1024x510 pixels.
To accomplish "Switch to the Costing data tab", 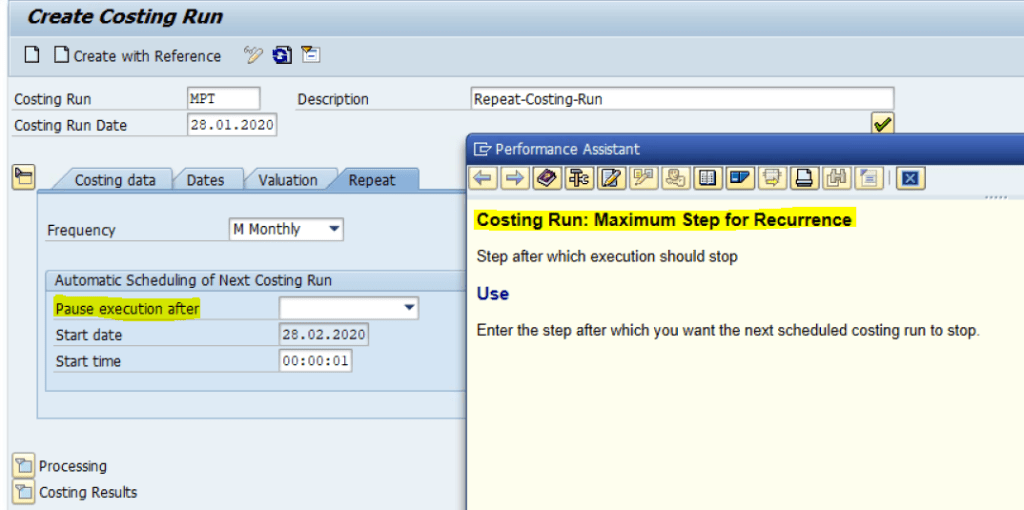I will 115,180.
